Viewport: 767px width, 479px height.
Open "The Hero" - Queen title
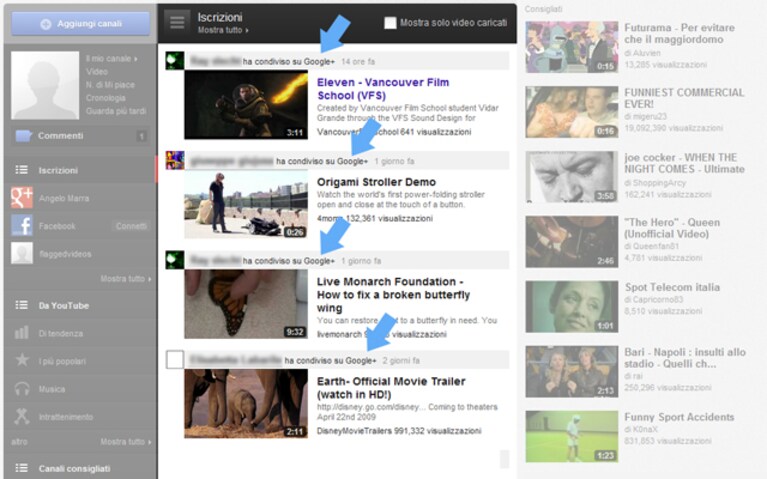pos(672,228)
